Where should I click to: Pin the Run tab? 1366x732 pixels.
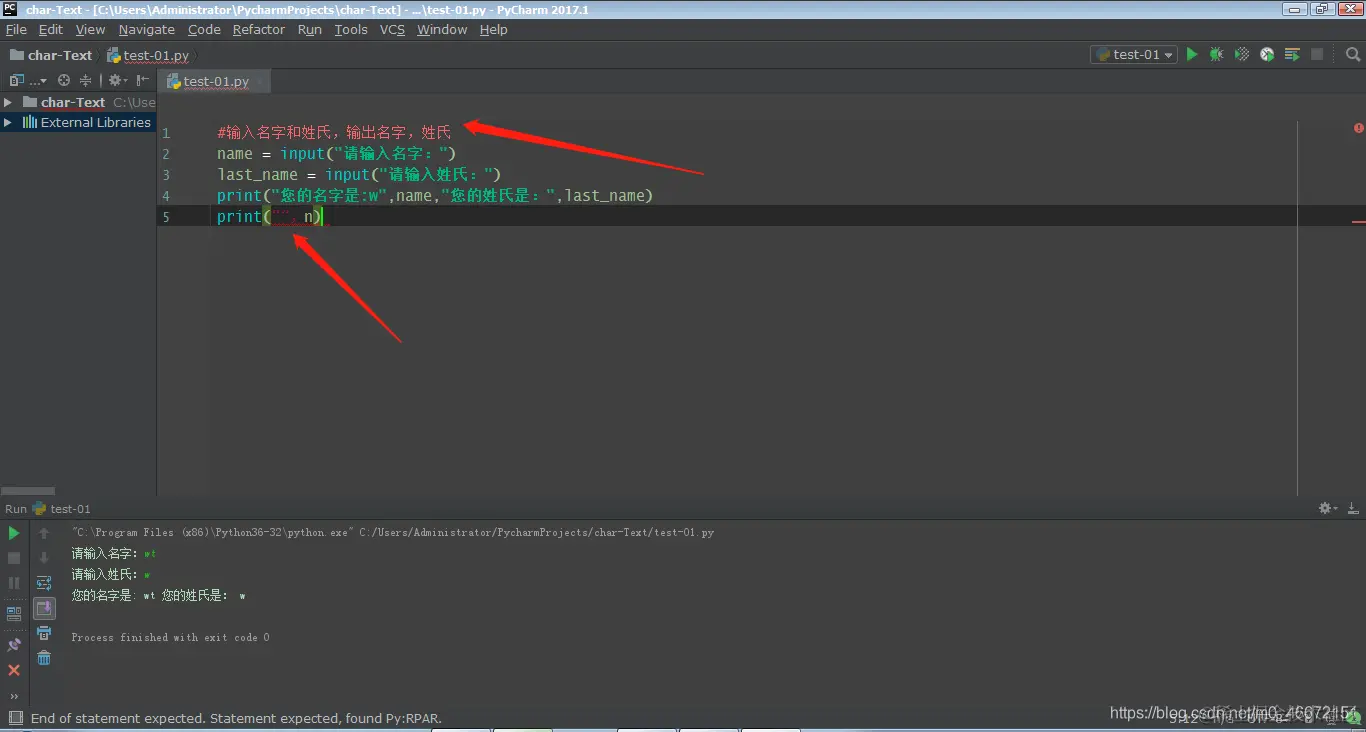pyautogui.click(x=14, y=645)
